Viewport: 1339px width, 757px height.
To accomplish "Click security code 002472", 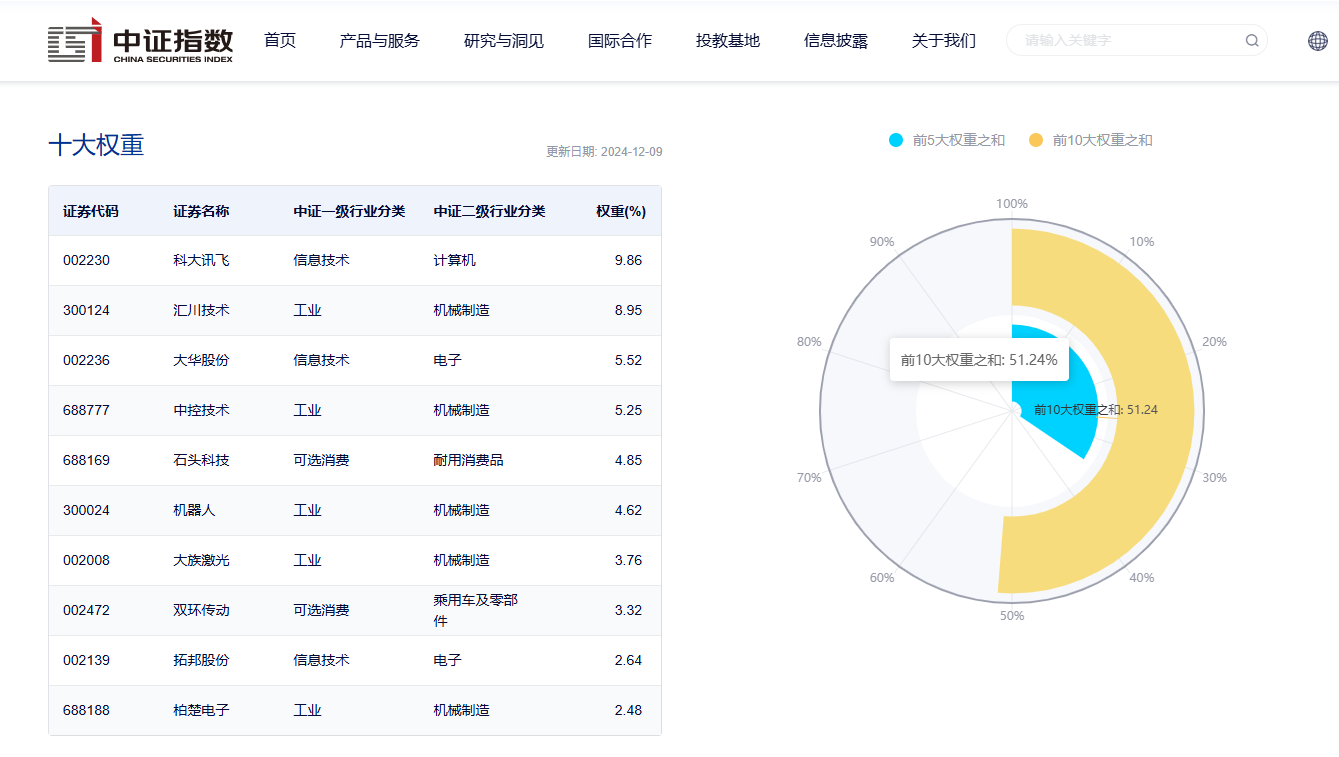I will [x=86, y=610].
